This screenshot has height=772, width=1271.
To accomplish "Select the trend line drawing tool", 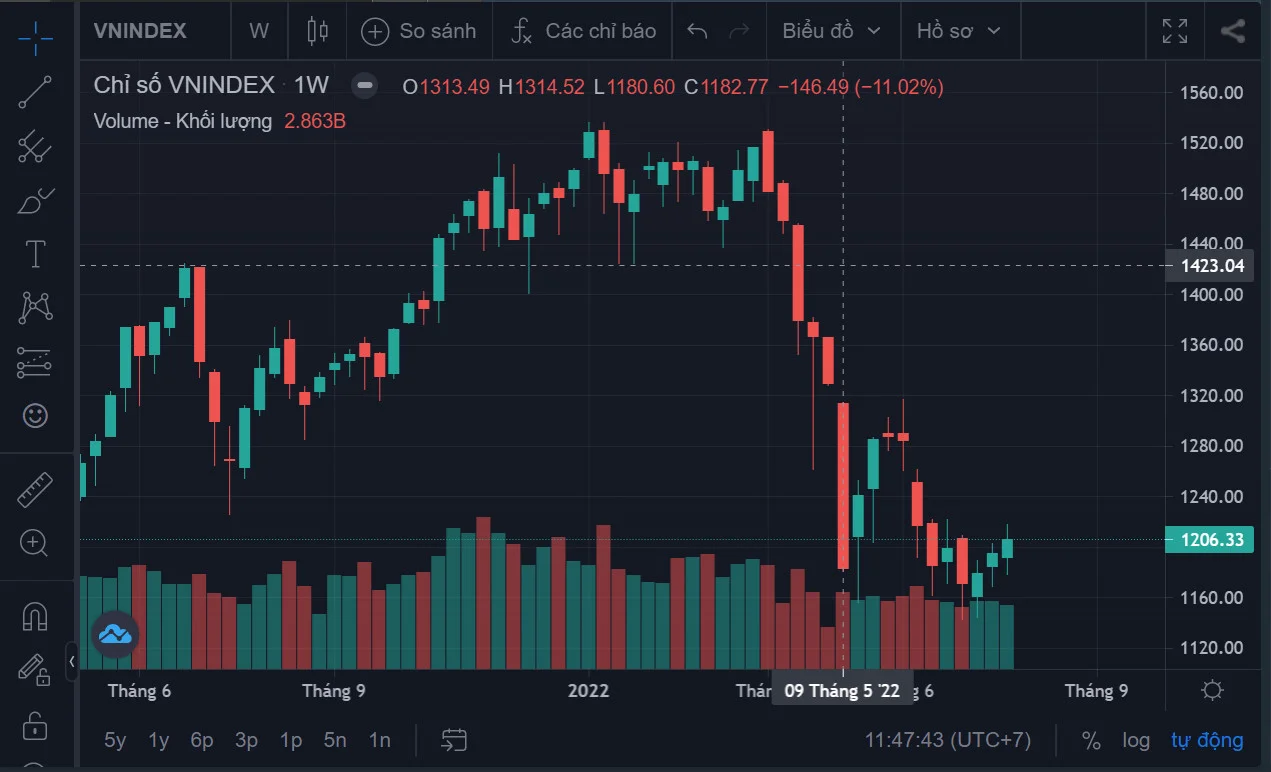I will pyautogui.click(x=35, y=92).
